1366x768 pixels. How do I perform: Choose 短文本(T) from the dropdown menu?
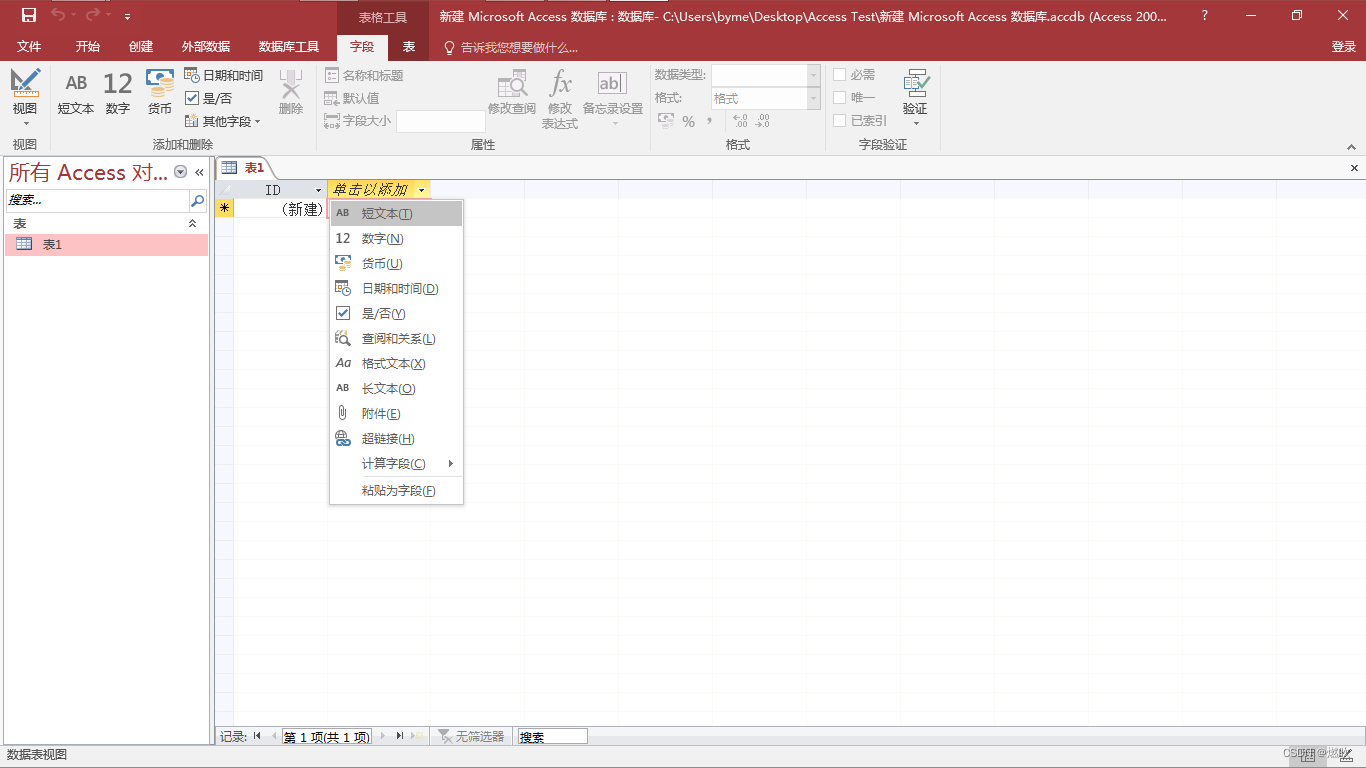tap(397, 214)
